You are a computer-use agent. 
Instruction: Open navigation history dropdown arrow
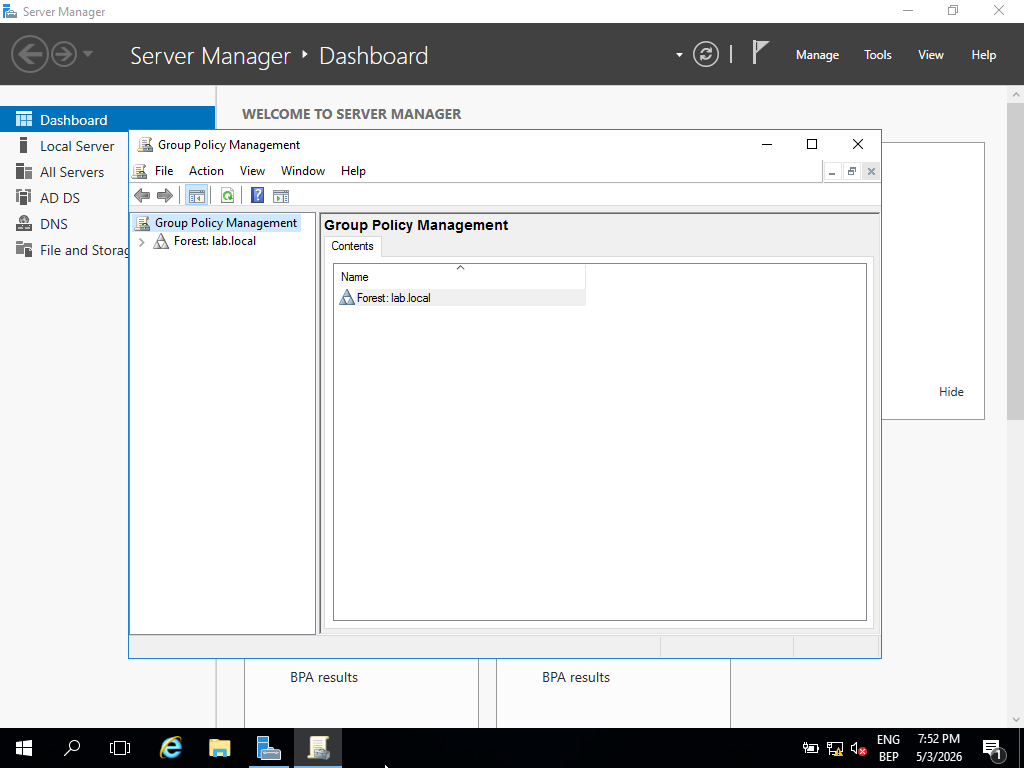88,54
